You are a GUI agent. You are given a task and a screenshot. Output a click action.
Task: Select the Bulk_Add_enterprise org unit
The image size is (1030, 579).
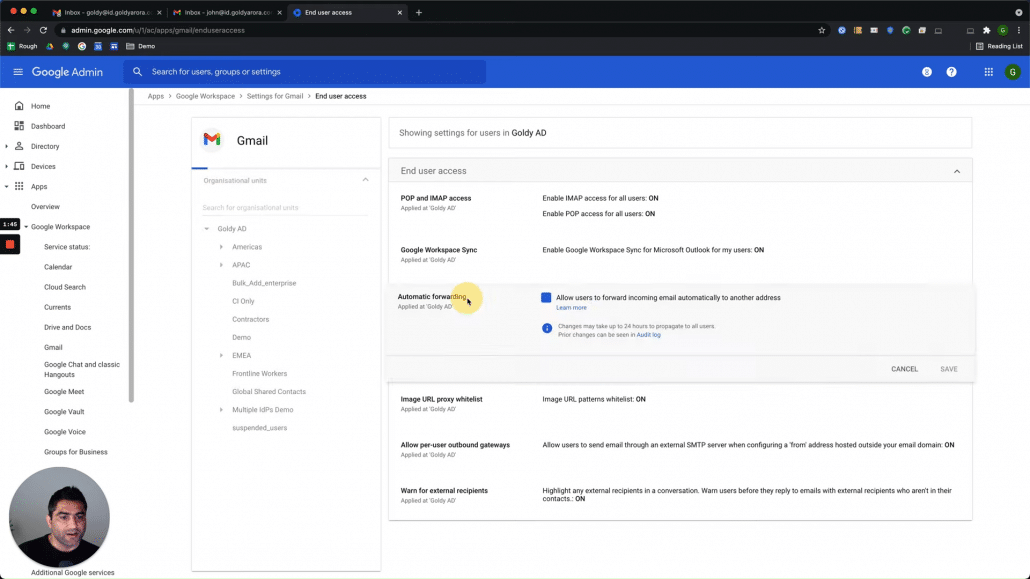click(264, 283)
